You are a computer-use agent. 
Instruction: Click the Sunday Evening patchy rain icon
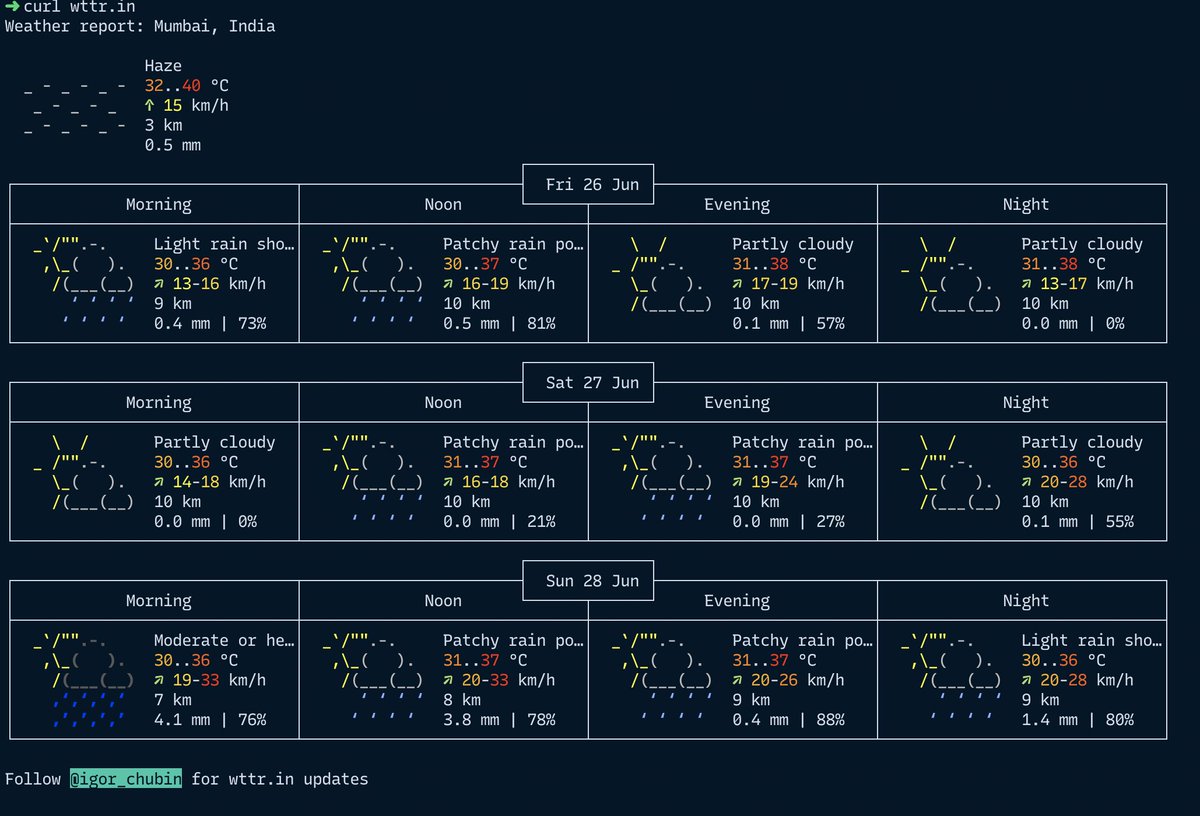pyautogui.click(x=662, y=678)
